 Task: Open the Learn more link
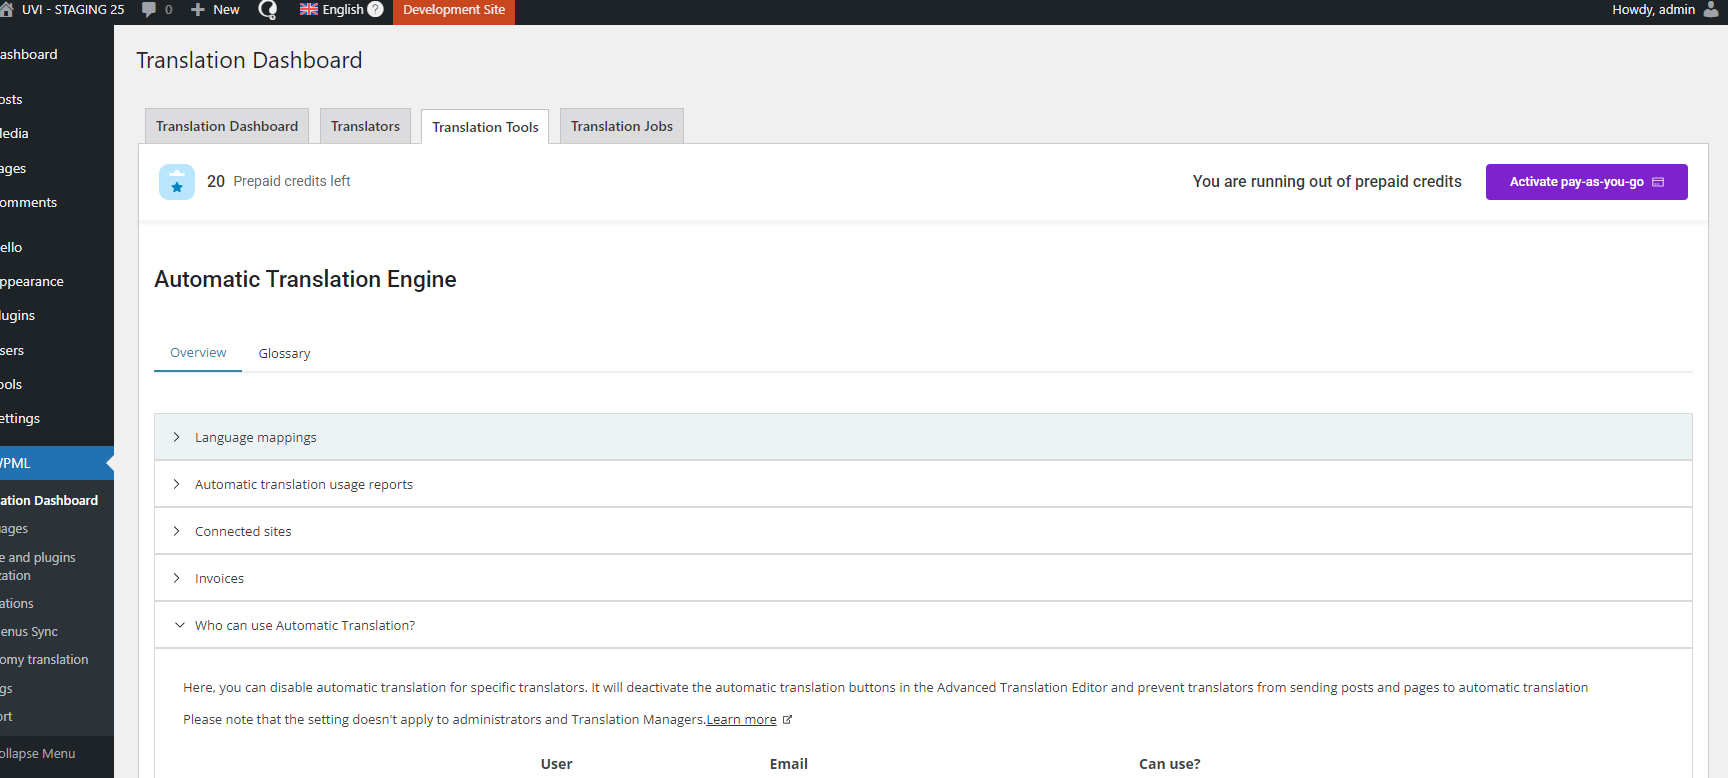741,720
